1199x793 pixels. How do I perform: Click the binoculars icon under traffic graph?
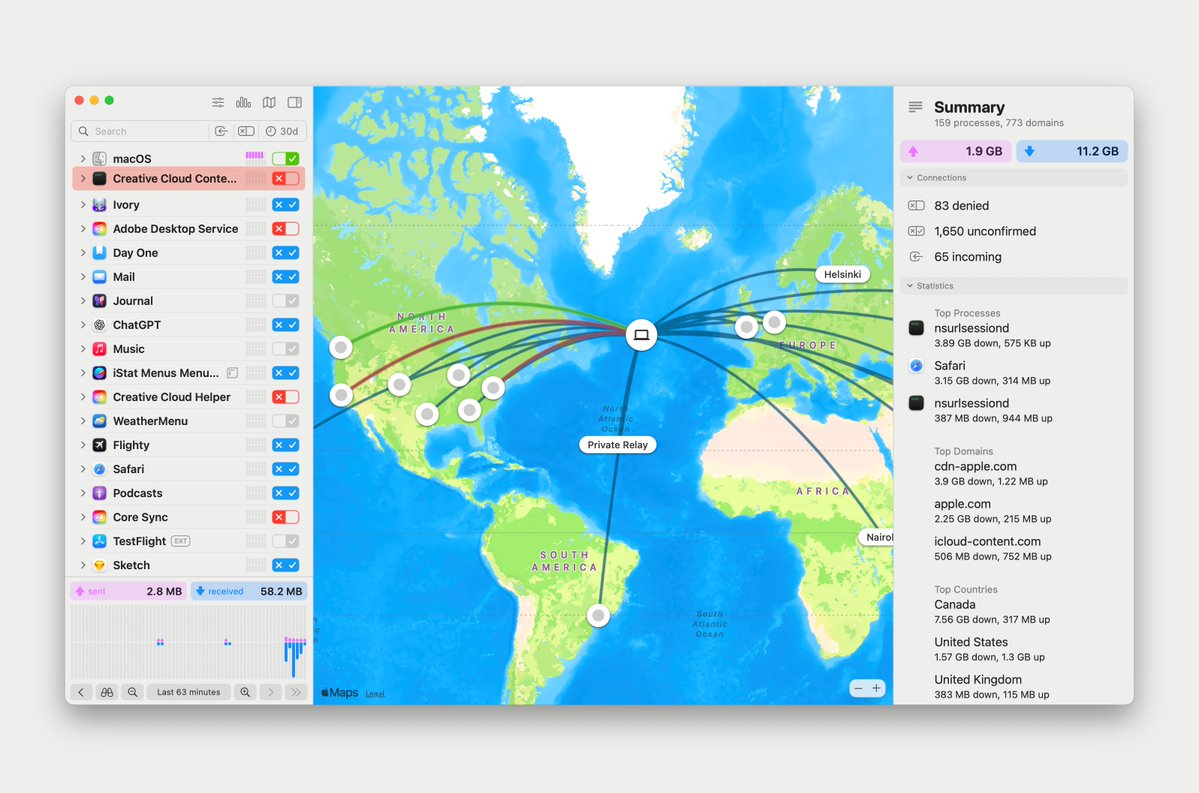click(107, 692)
